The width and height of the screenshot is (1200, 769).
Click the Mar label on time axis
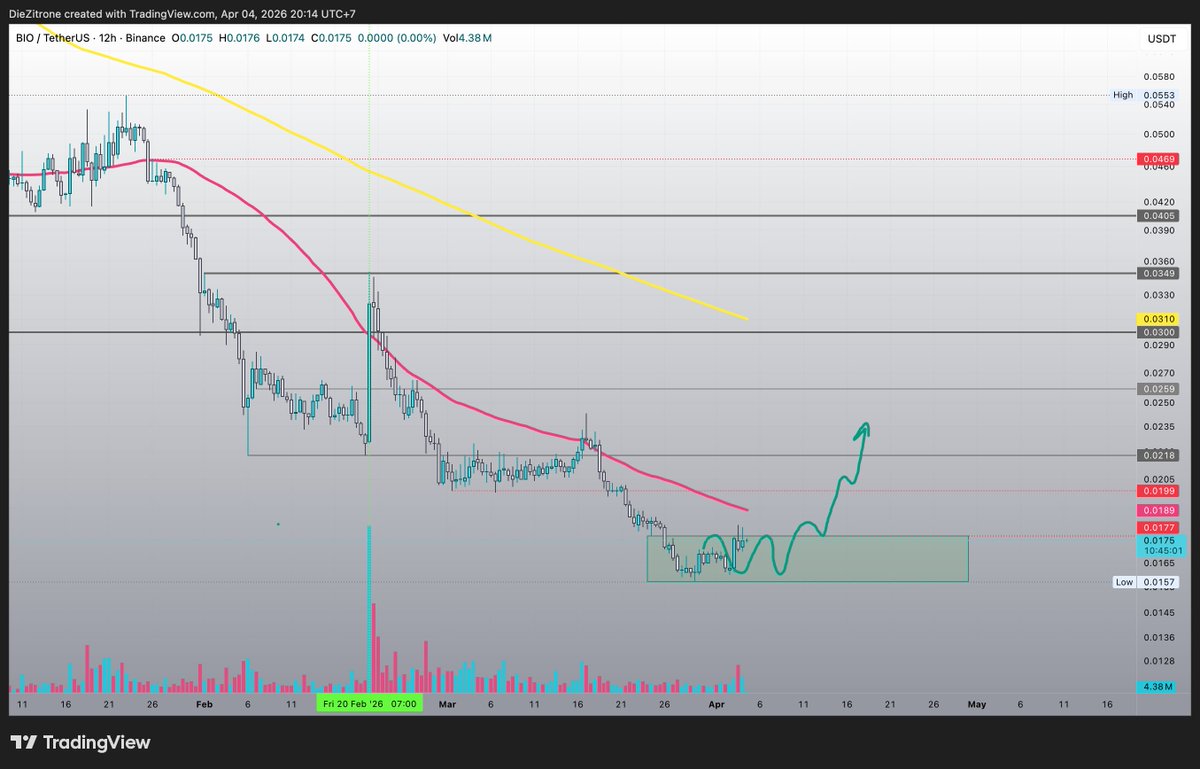[447, 704]
